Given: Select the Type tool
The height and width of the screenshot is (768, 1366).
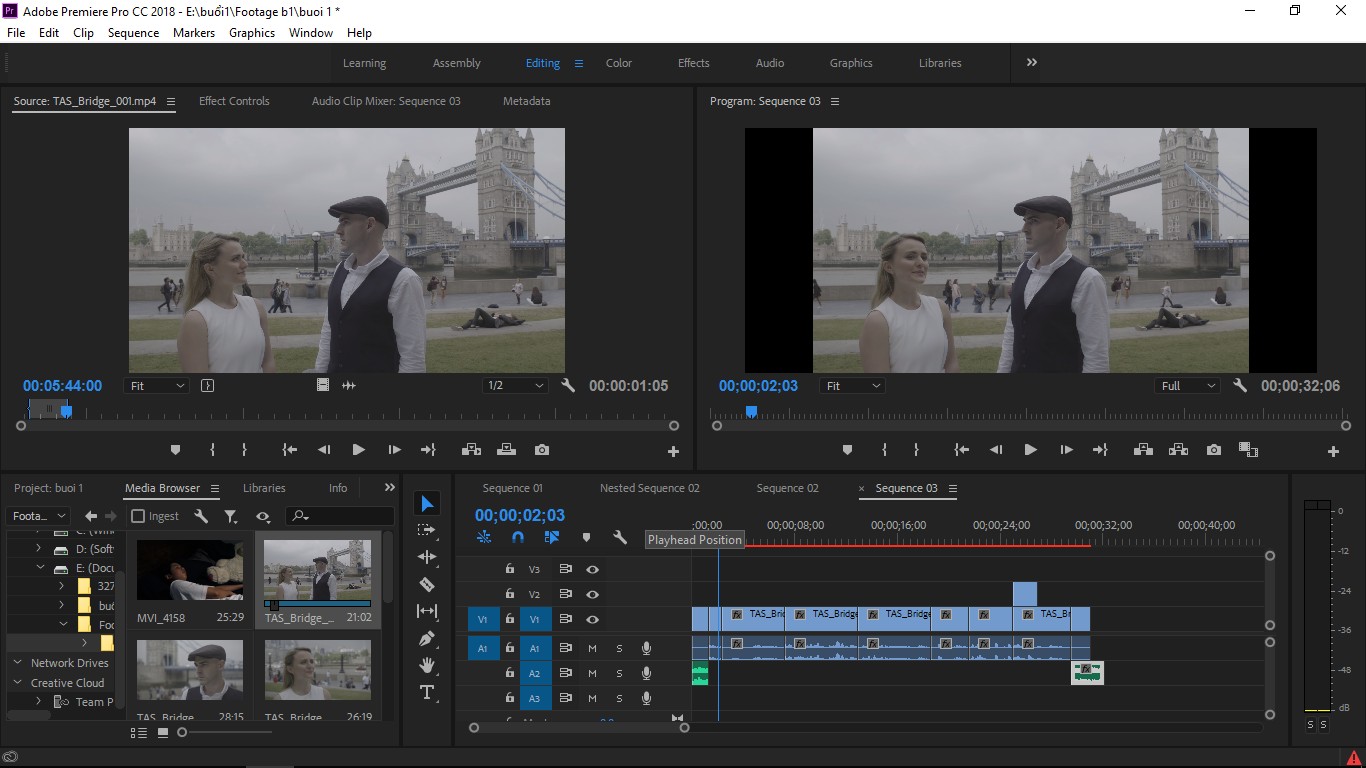Looking at the screenshot, I should (x=427, y=692).
